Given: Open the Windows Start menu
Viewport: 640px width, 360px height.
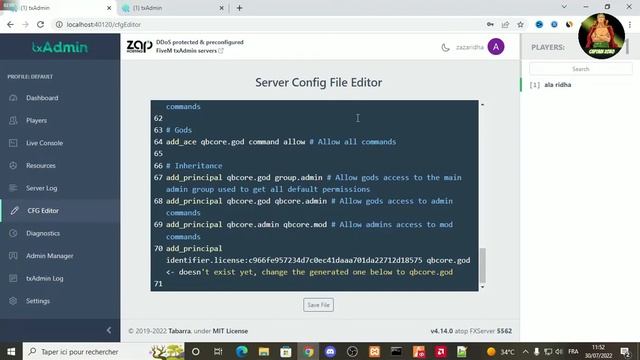Looking at the screenshot, I should (x=11, y=351).
